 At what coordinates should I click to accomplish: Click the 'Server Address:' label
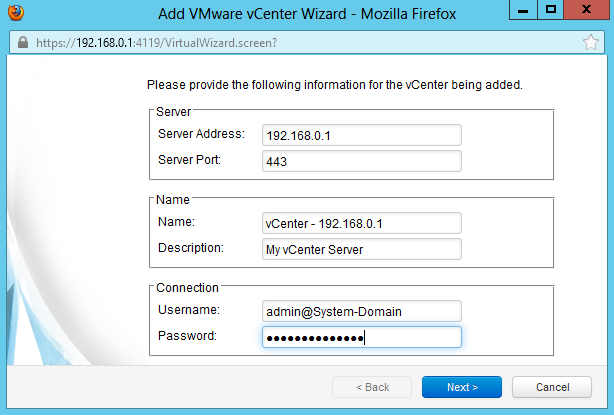[x=201, y=134]
